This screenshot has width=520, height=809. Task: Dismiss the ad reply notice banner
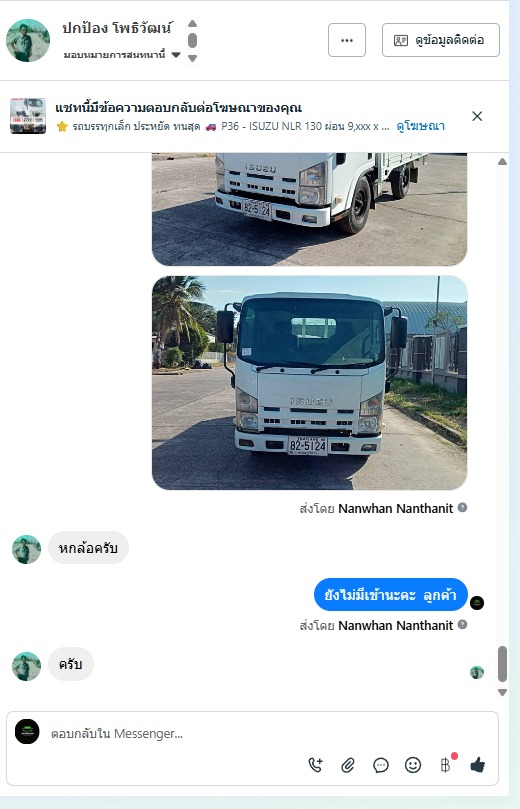click(x=477, y=116)
